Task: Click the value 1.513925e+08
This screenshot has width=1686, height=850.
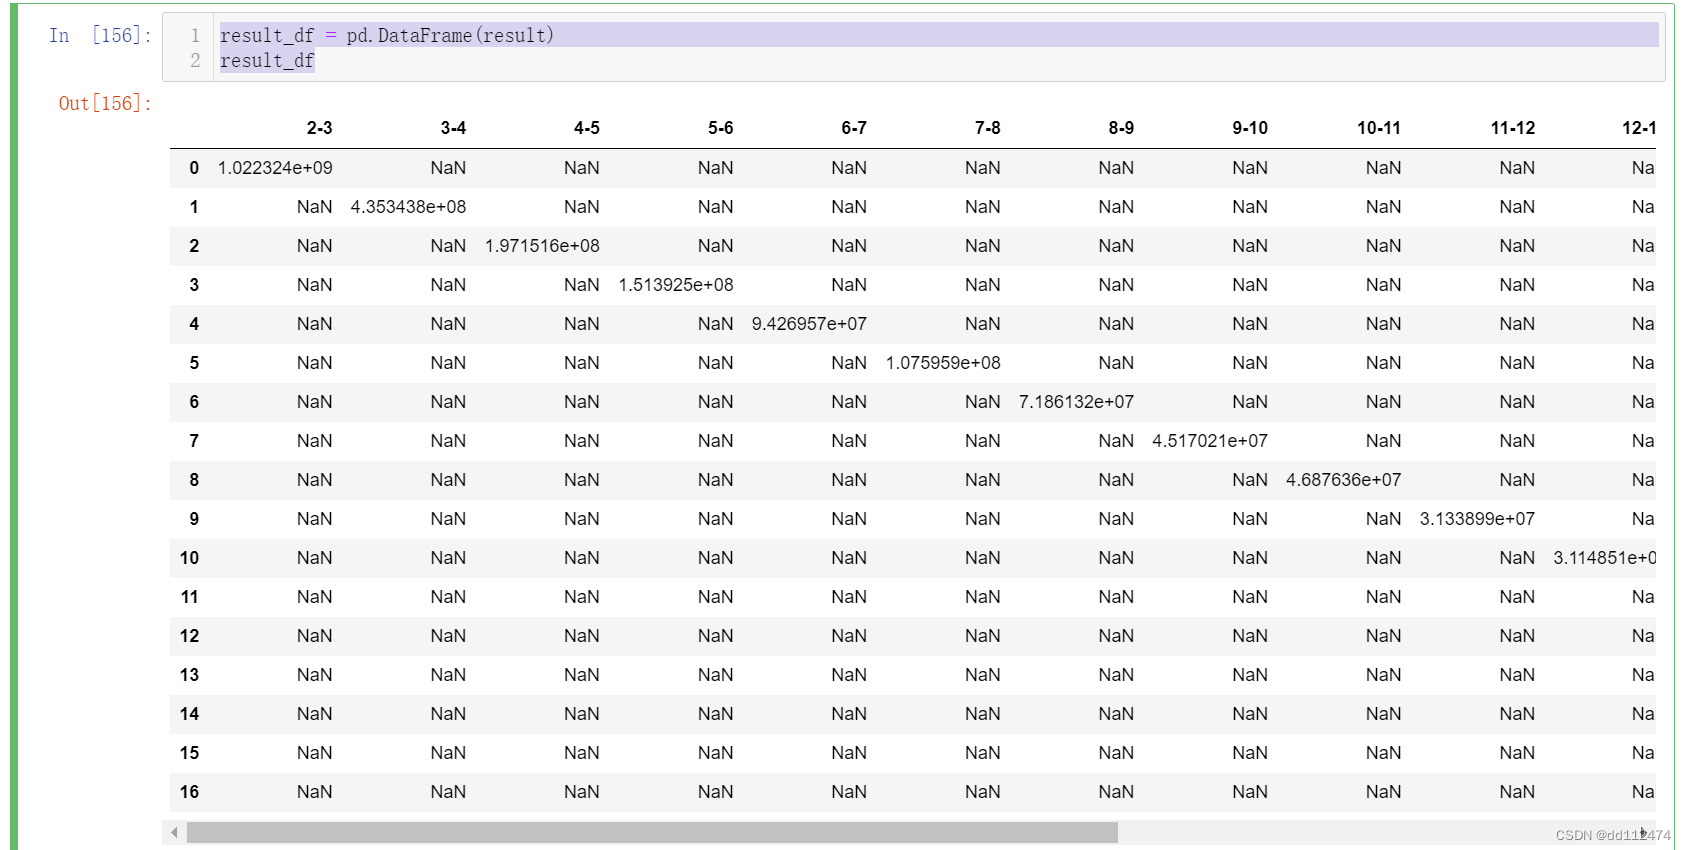Action: click(676, 285)
